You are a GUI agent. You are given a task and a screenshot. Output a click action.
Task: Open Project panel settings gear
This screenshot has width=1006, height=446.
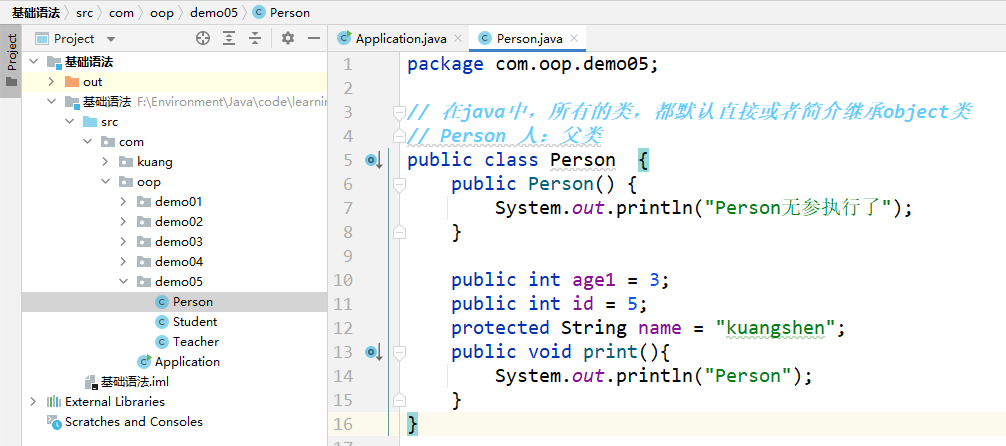(287, 39)
